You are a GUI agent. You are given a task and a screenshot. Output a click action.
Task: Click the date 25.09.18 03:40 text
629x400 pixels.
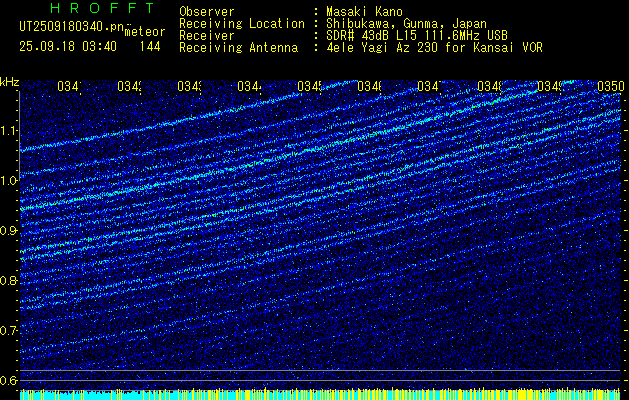pyautogui.click(x=68, y=46)
